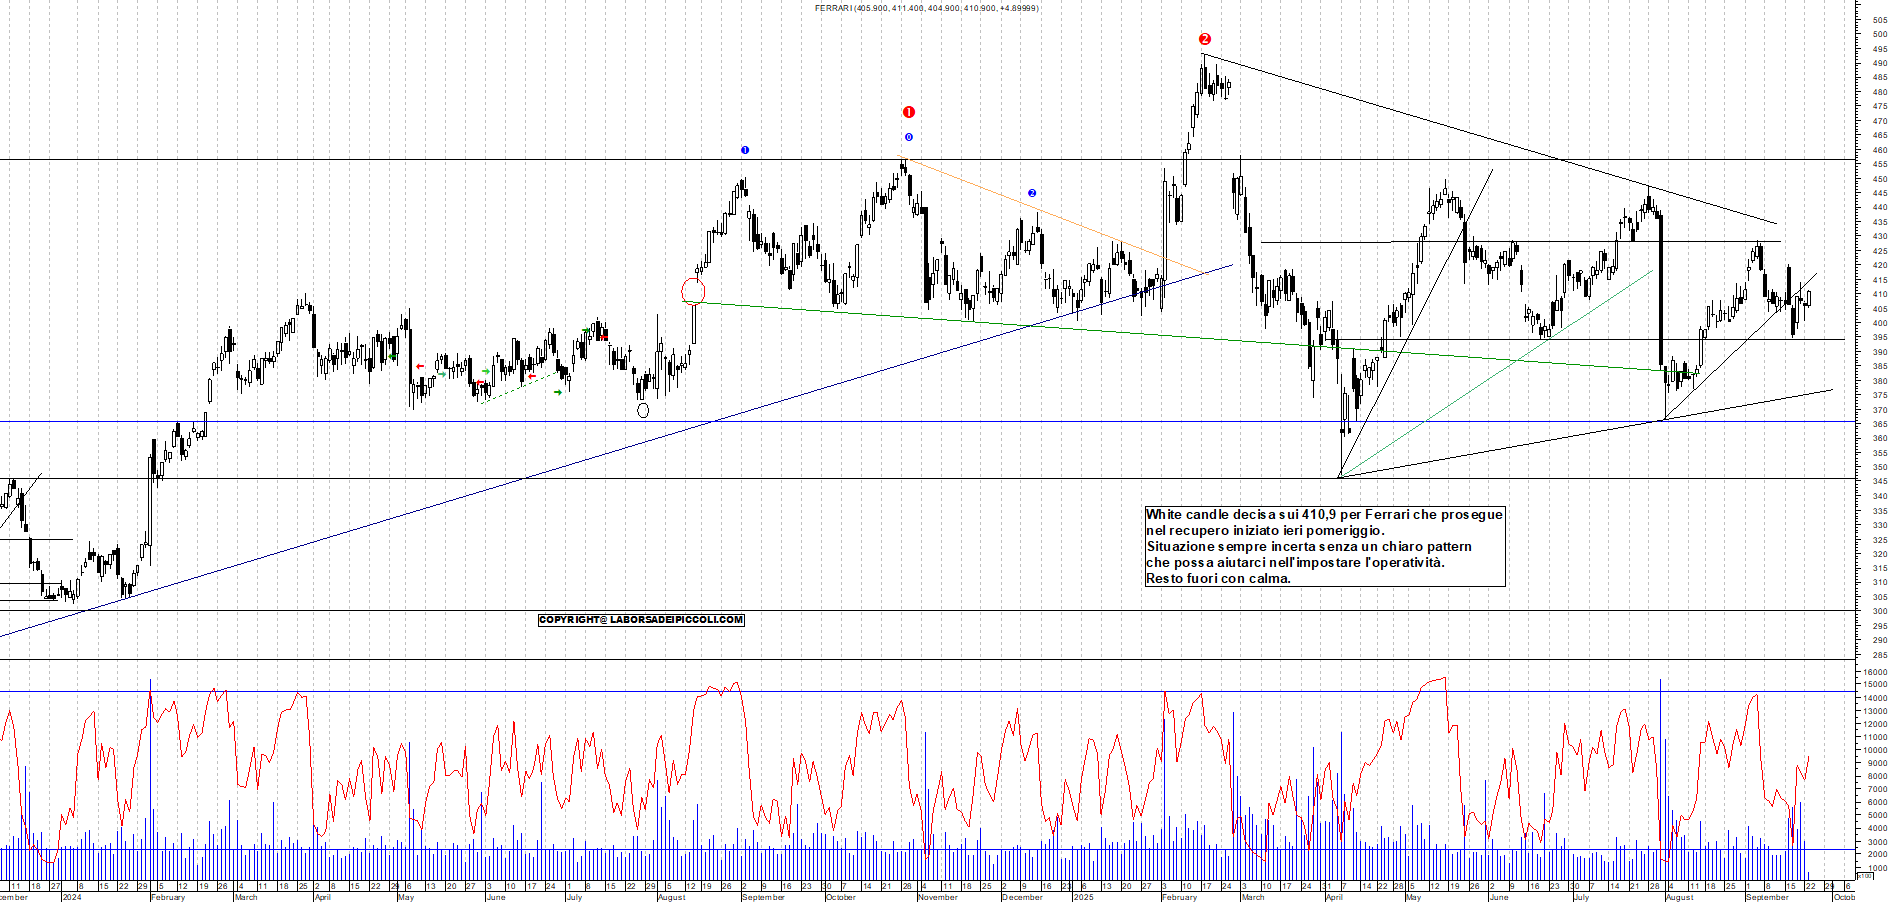Click the 'November' label on the time axis
The image size is (1890, 902).
pos(938,897)
